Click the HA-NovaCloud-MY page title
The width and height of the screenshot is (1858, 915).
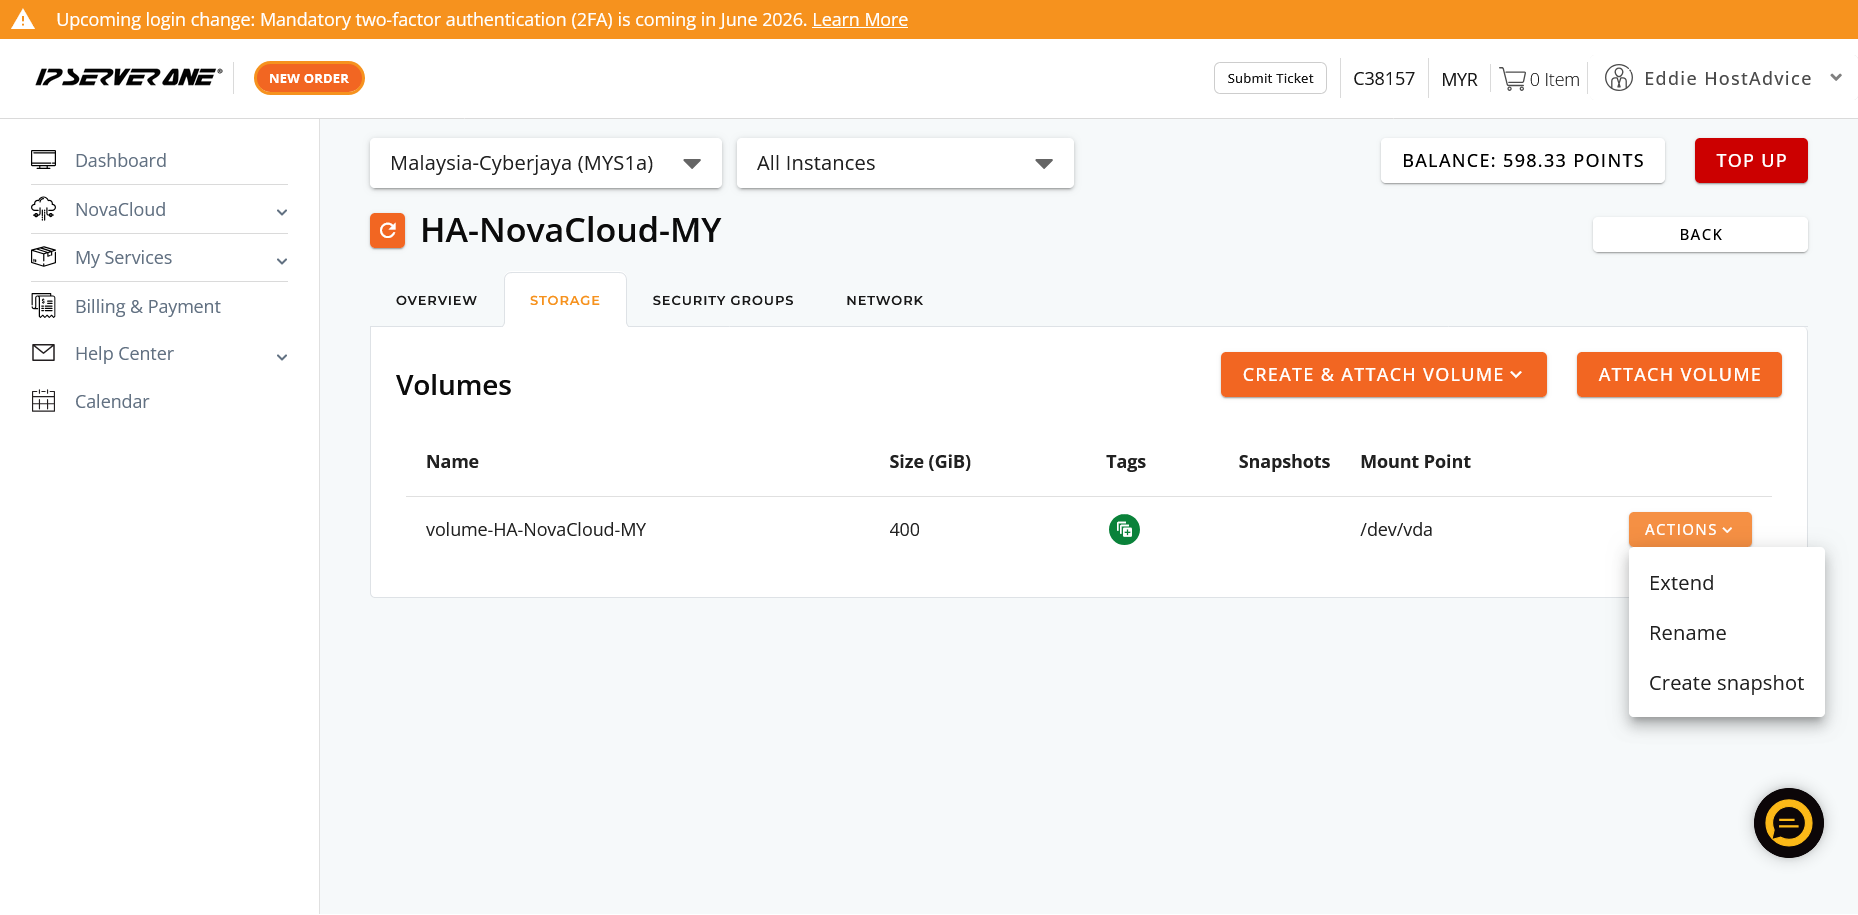571,230
